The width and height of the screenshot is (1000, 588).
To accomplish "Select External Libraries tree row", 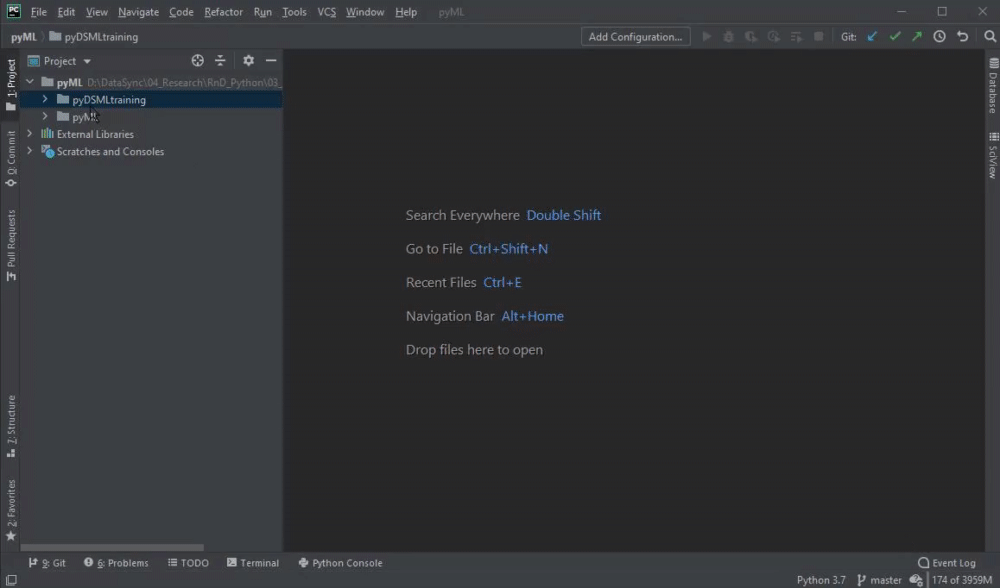I will click(x=151, y=134).
